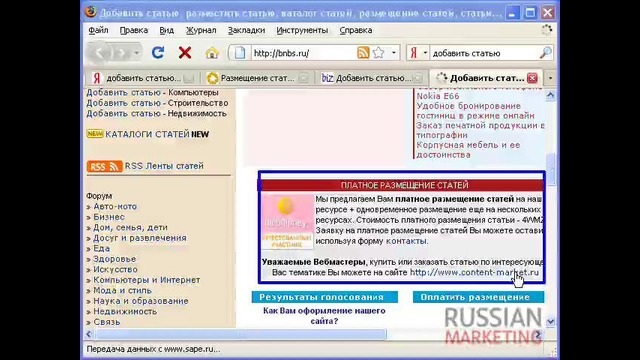Click the Yandex search engine icon
This screenshot has width=640, height=360.
pos(413,53)
